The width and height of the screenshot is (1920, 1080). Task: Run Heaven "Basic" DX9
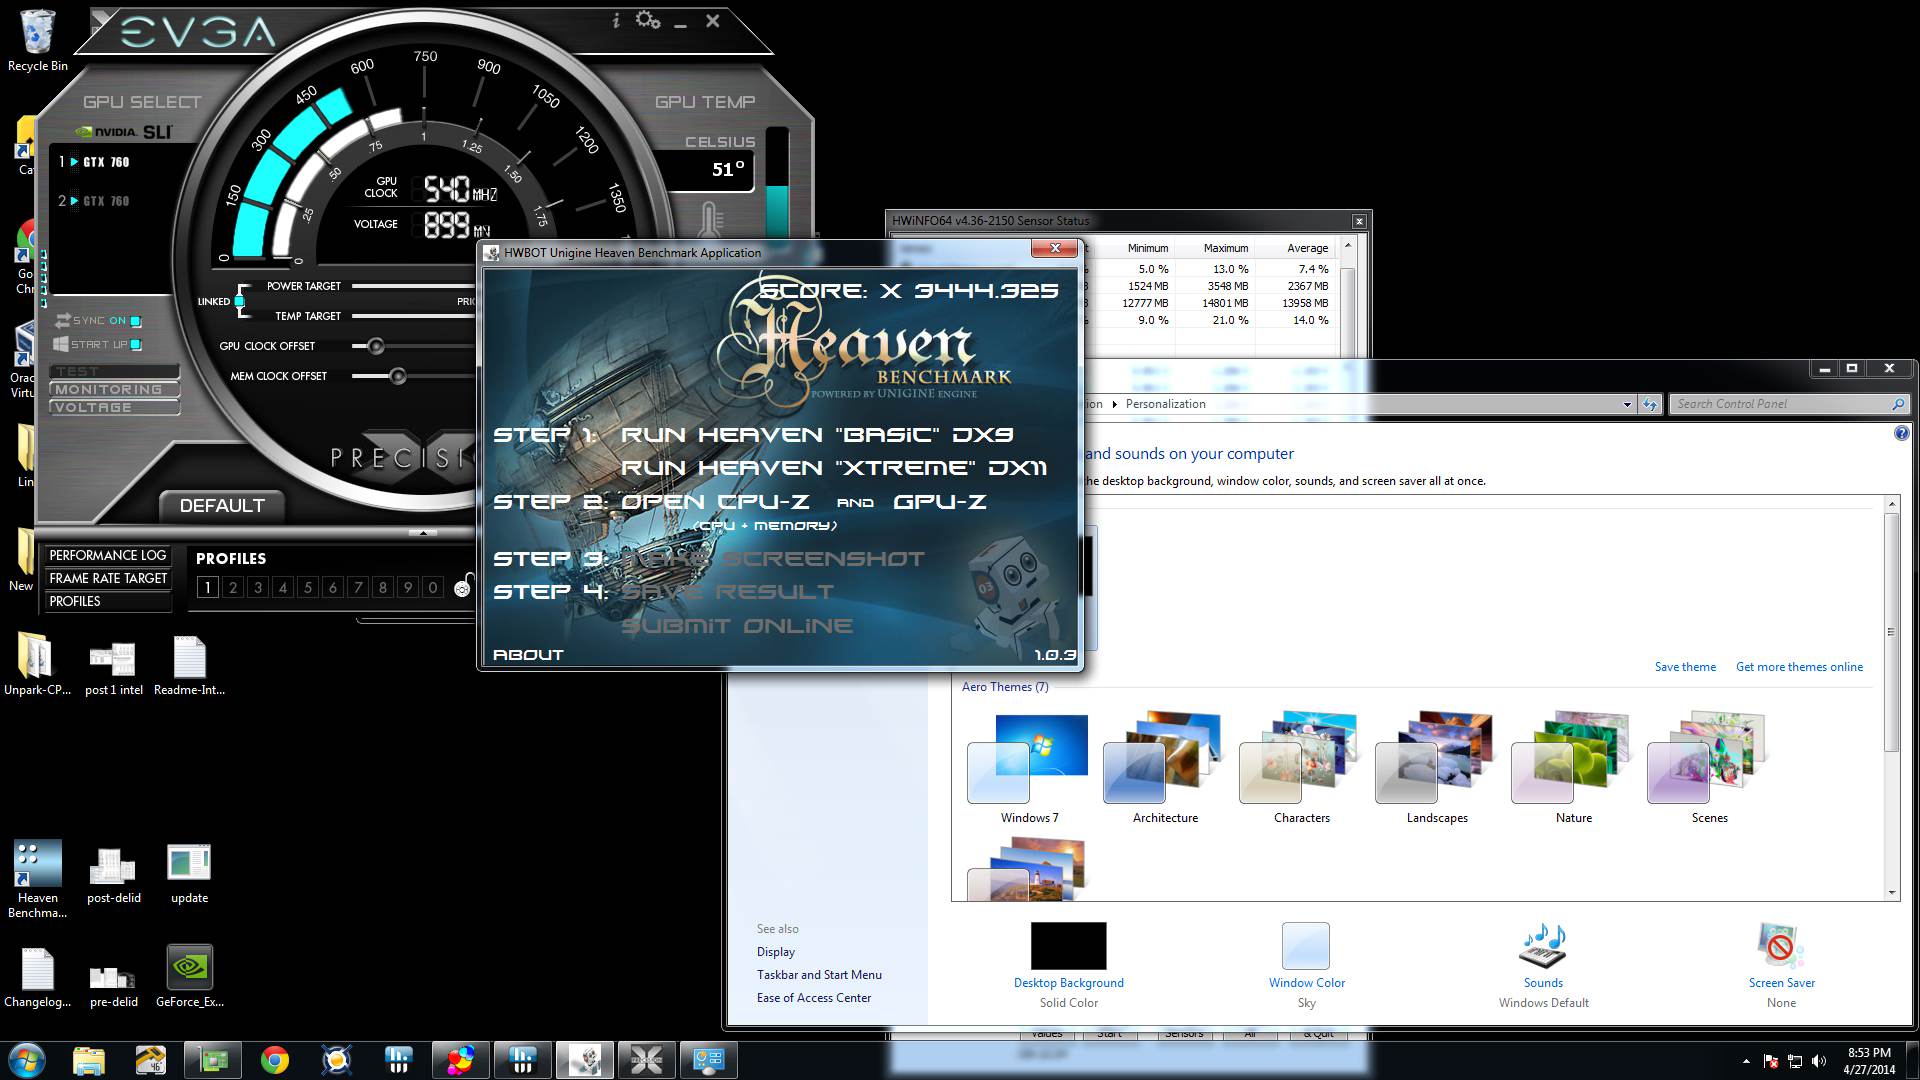[817, 435]
